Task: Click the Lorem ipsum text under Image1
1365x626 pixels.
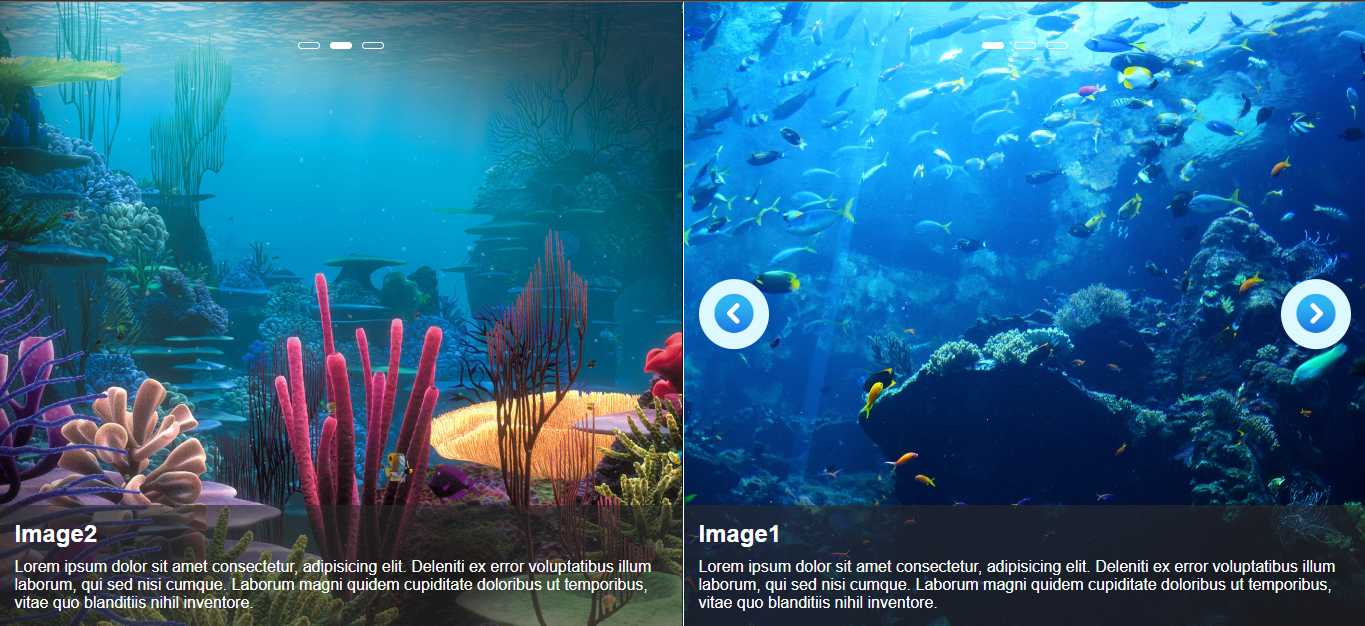Action: click(x=1017, y=585)
